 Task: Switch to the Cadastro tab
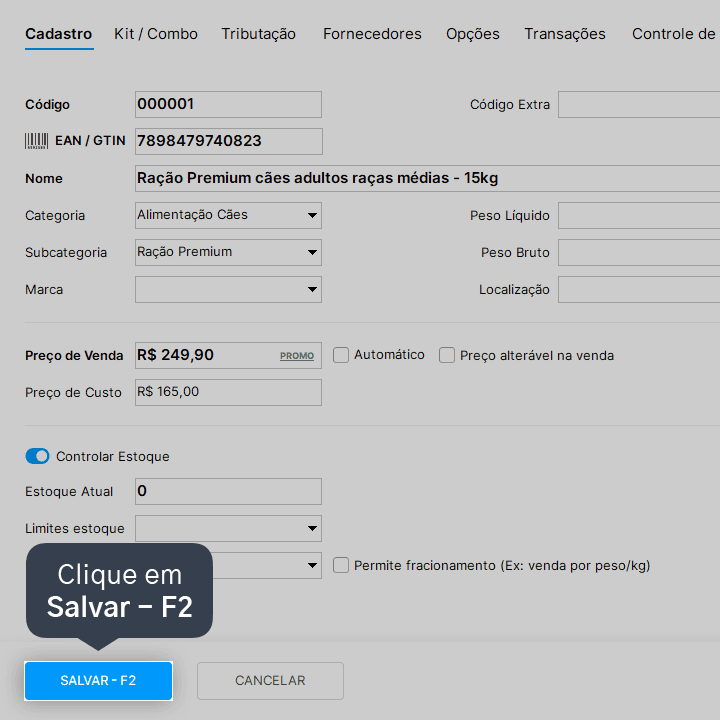[x=59, y=34]
